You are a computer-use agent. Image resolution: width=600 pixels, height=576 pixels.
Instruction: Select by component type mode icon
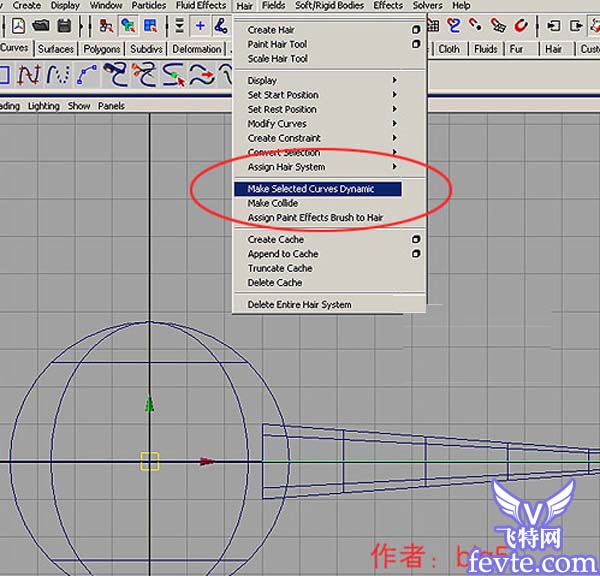(150, 26)
